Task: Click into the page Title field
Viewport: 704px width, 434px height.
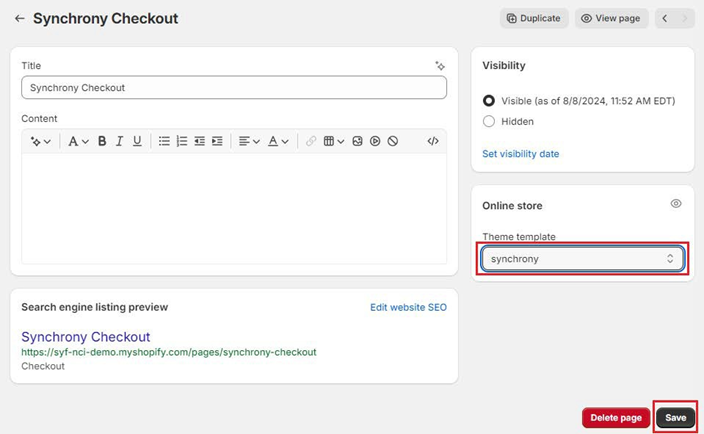Action: click(233, 88)
